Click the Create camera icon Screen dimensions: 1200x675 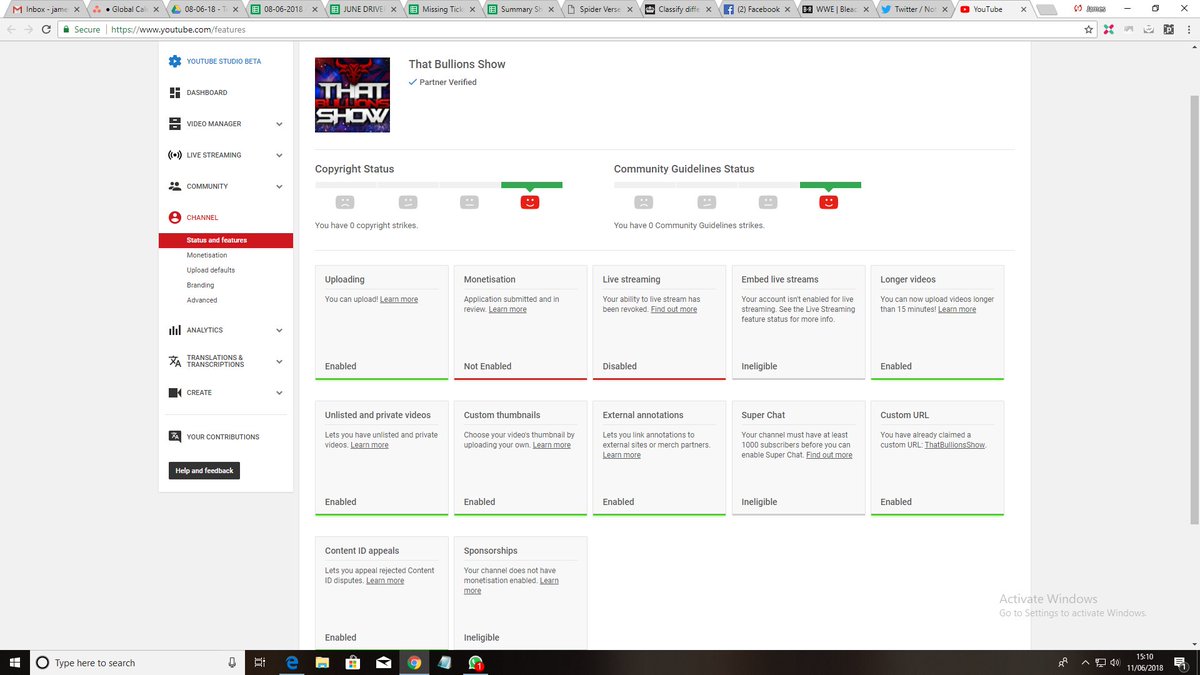[175, 393]
